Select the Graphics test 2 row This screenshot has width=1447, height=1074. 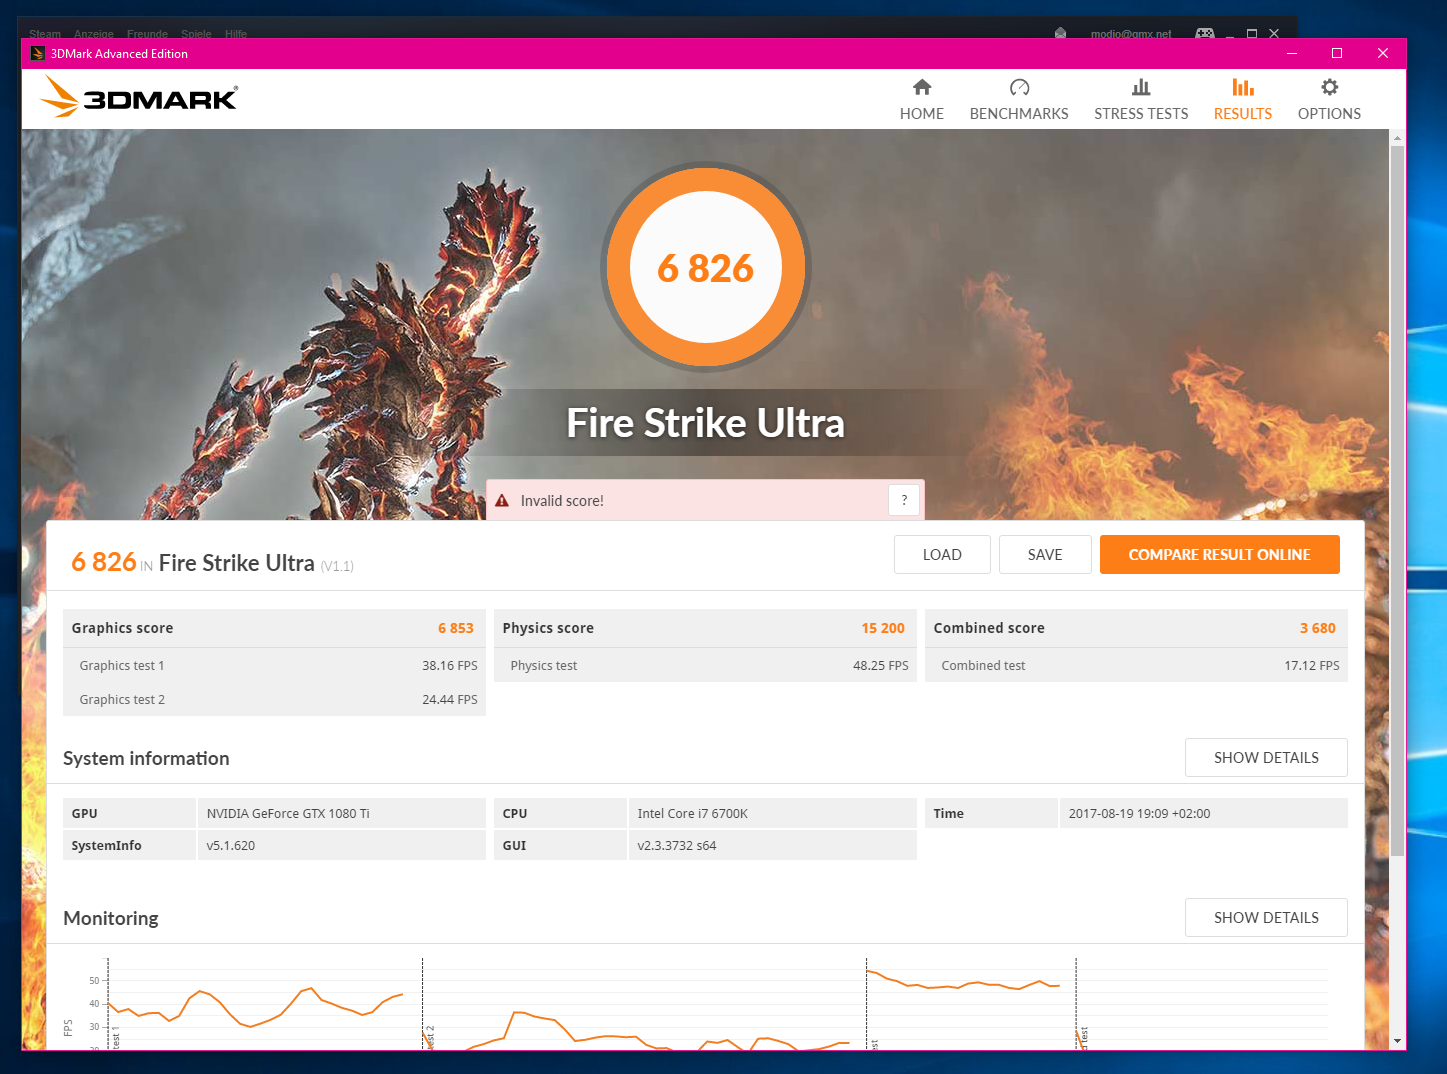(274, 699)
